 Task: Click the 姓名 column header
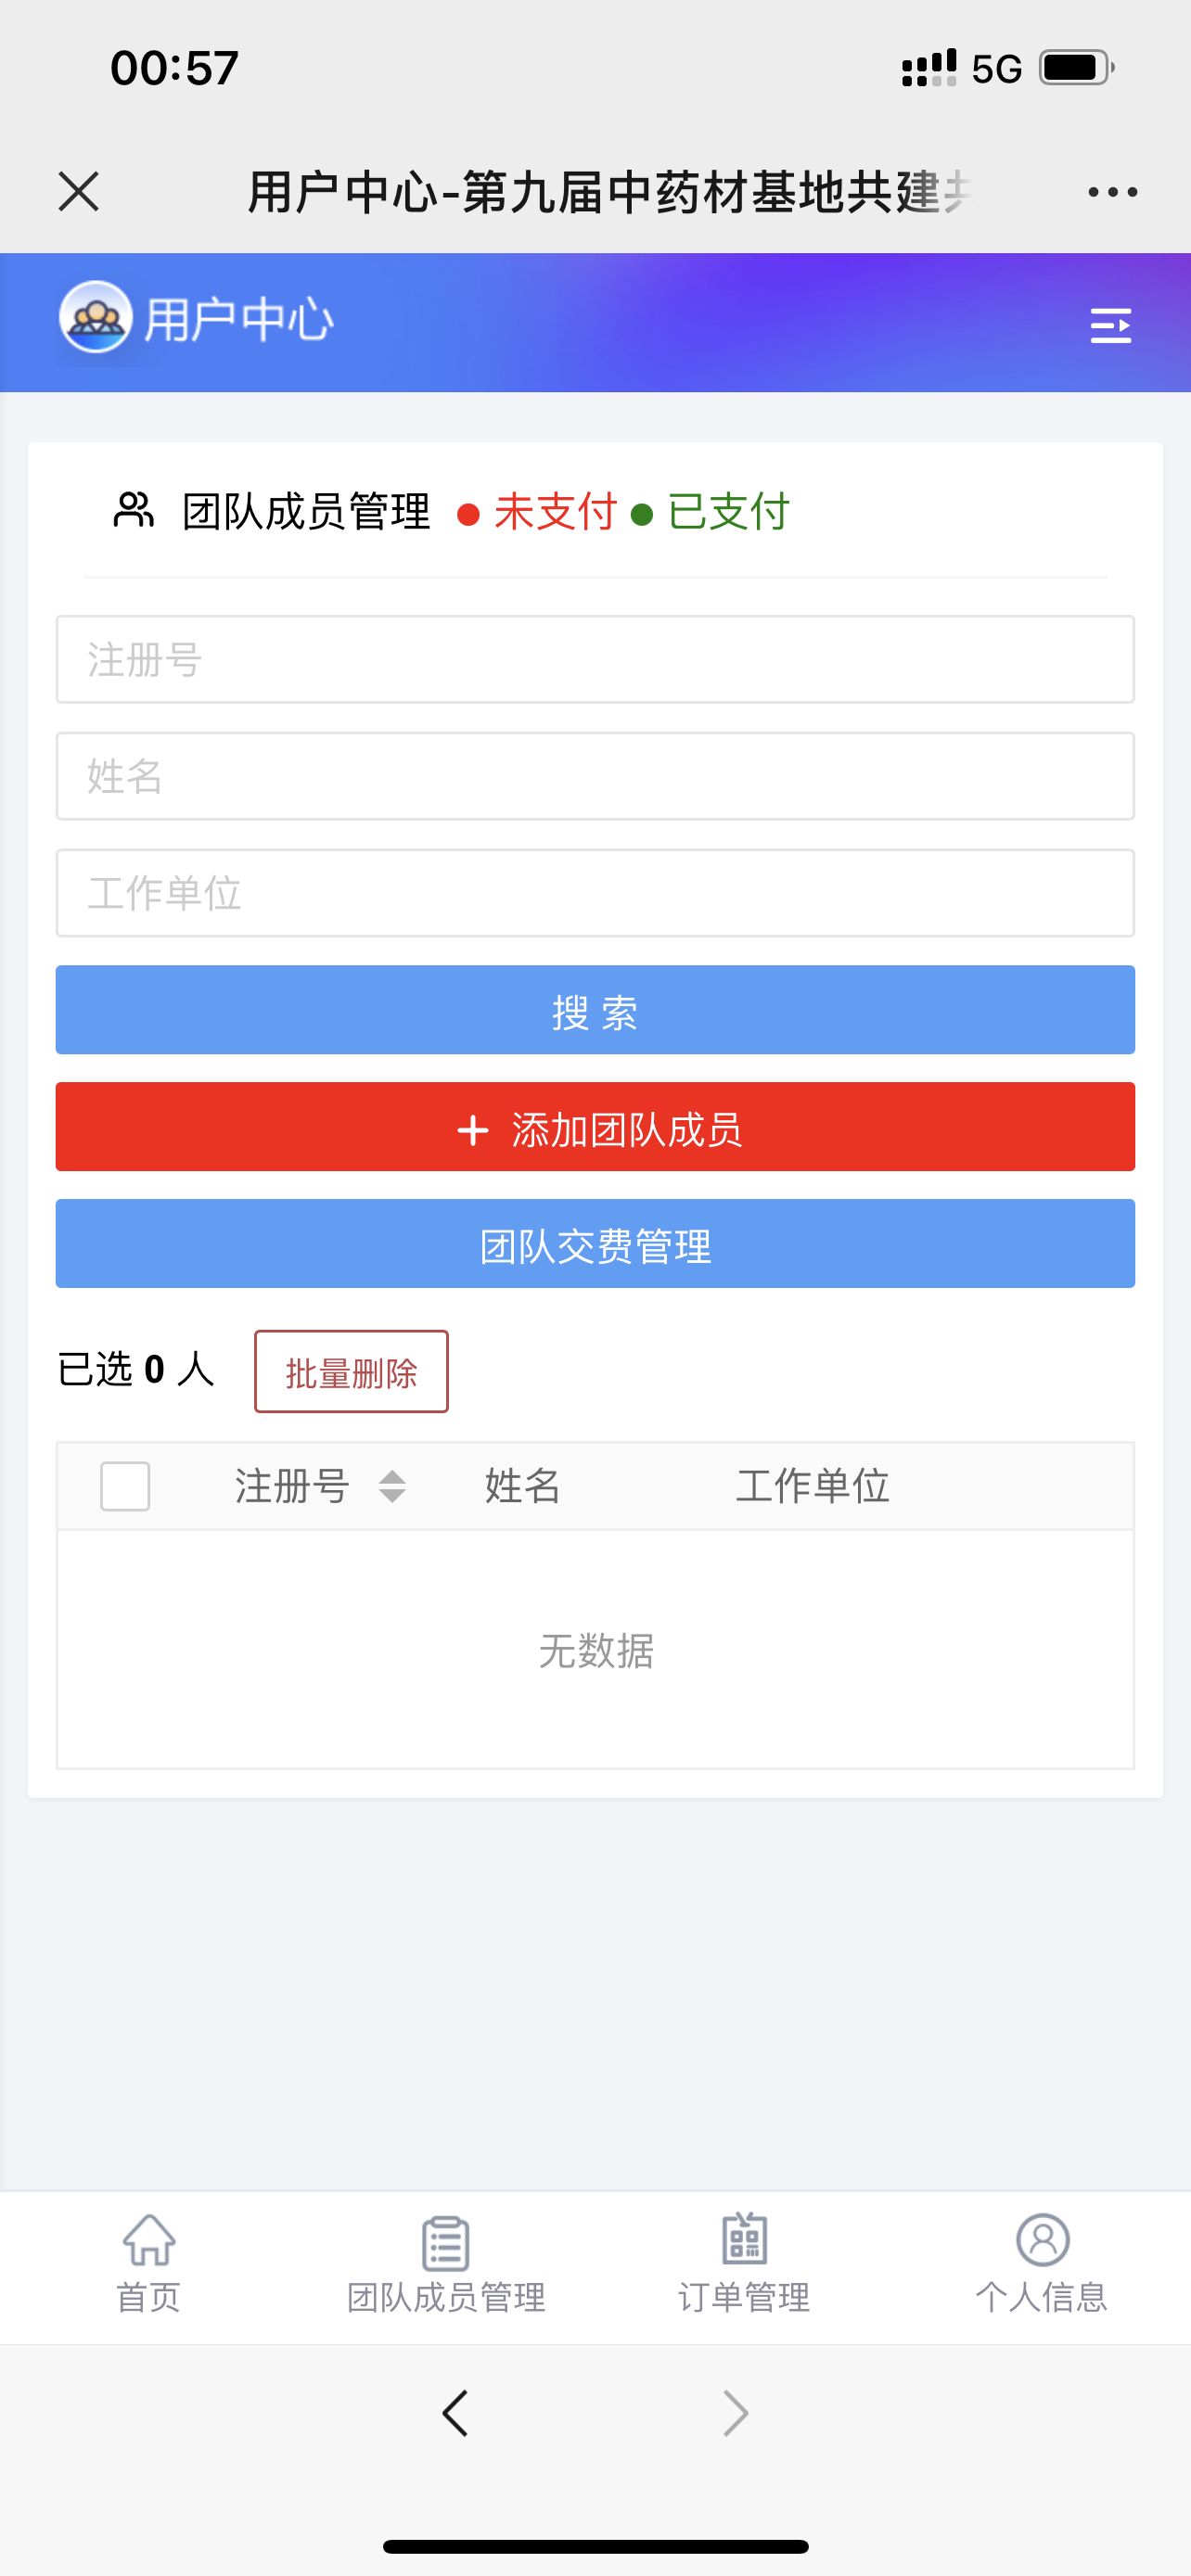522,1486
